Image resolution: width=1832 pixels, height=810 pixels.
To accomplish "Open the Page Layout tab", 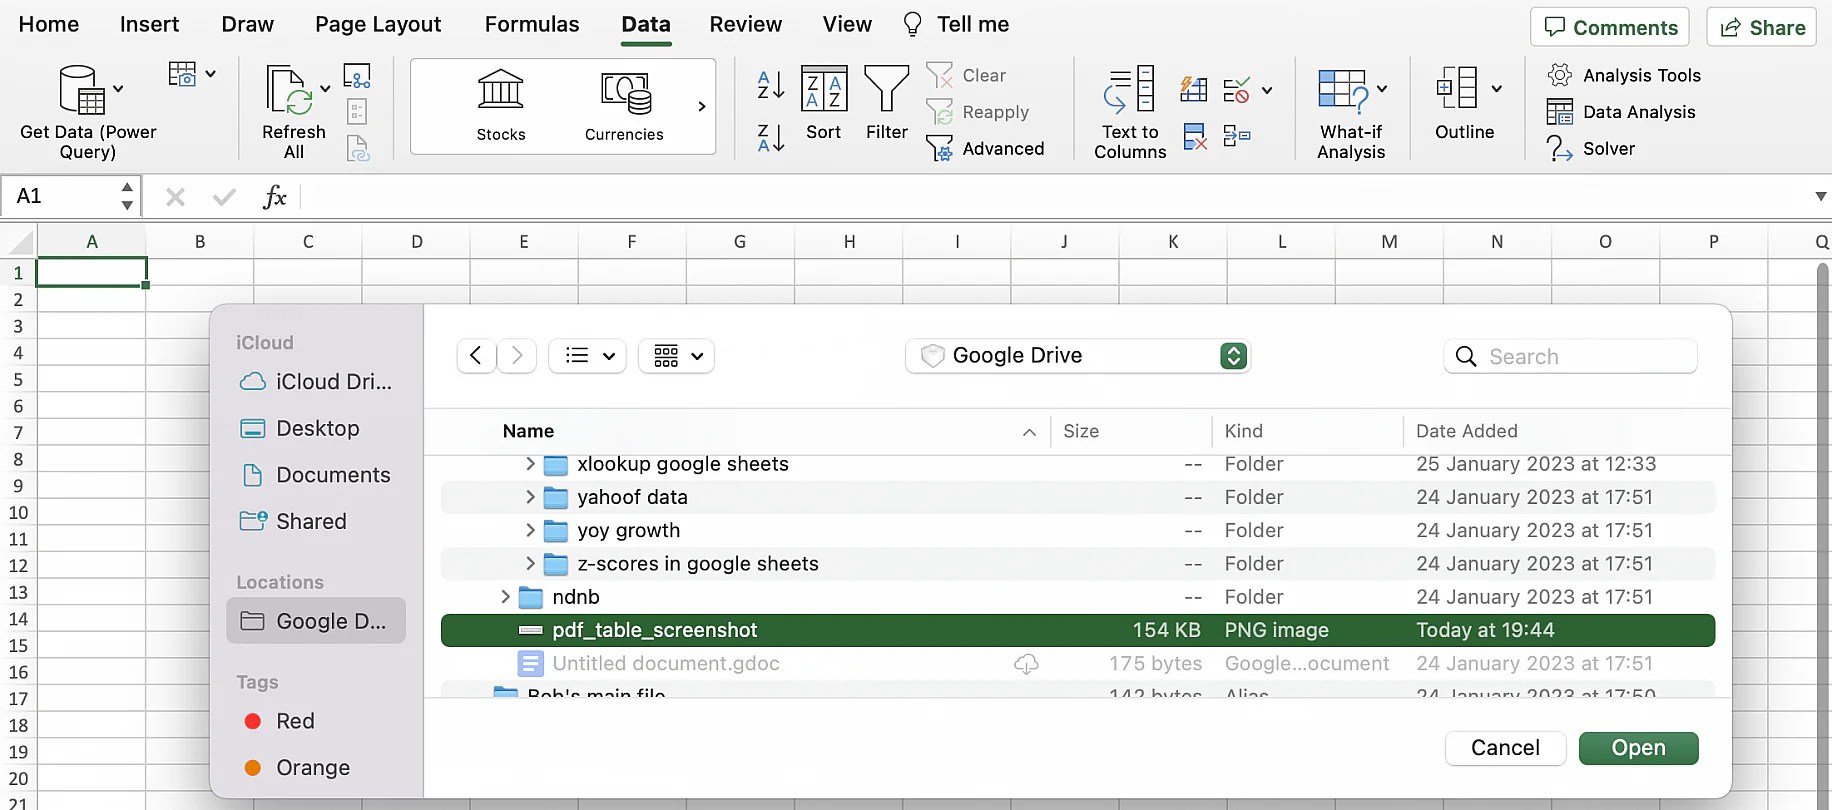I will click(x=378, y=24).
